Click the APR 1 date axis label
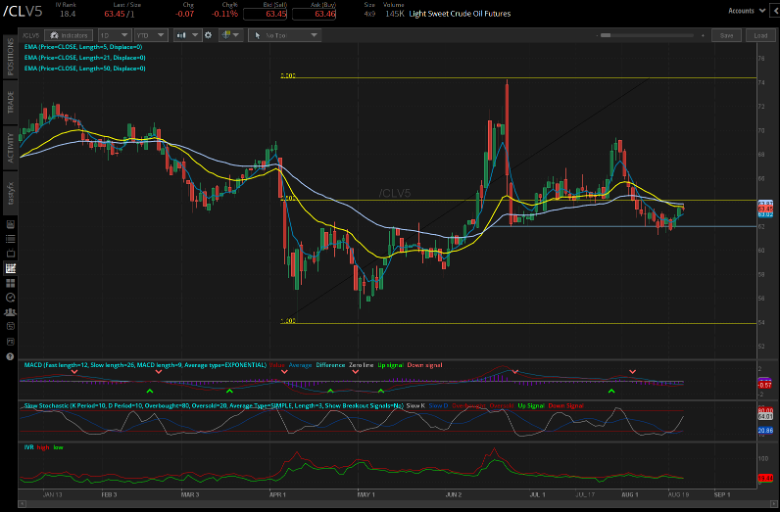Viewport: 780px width, 515px height. 278,495
